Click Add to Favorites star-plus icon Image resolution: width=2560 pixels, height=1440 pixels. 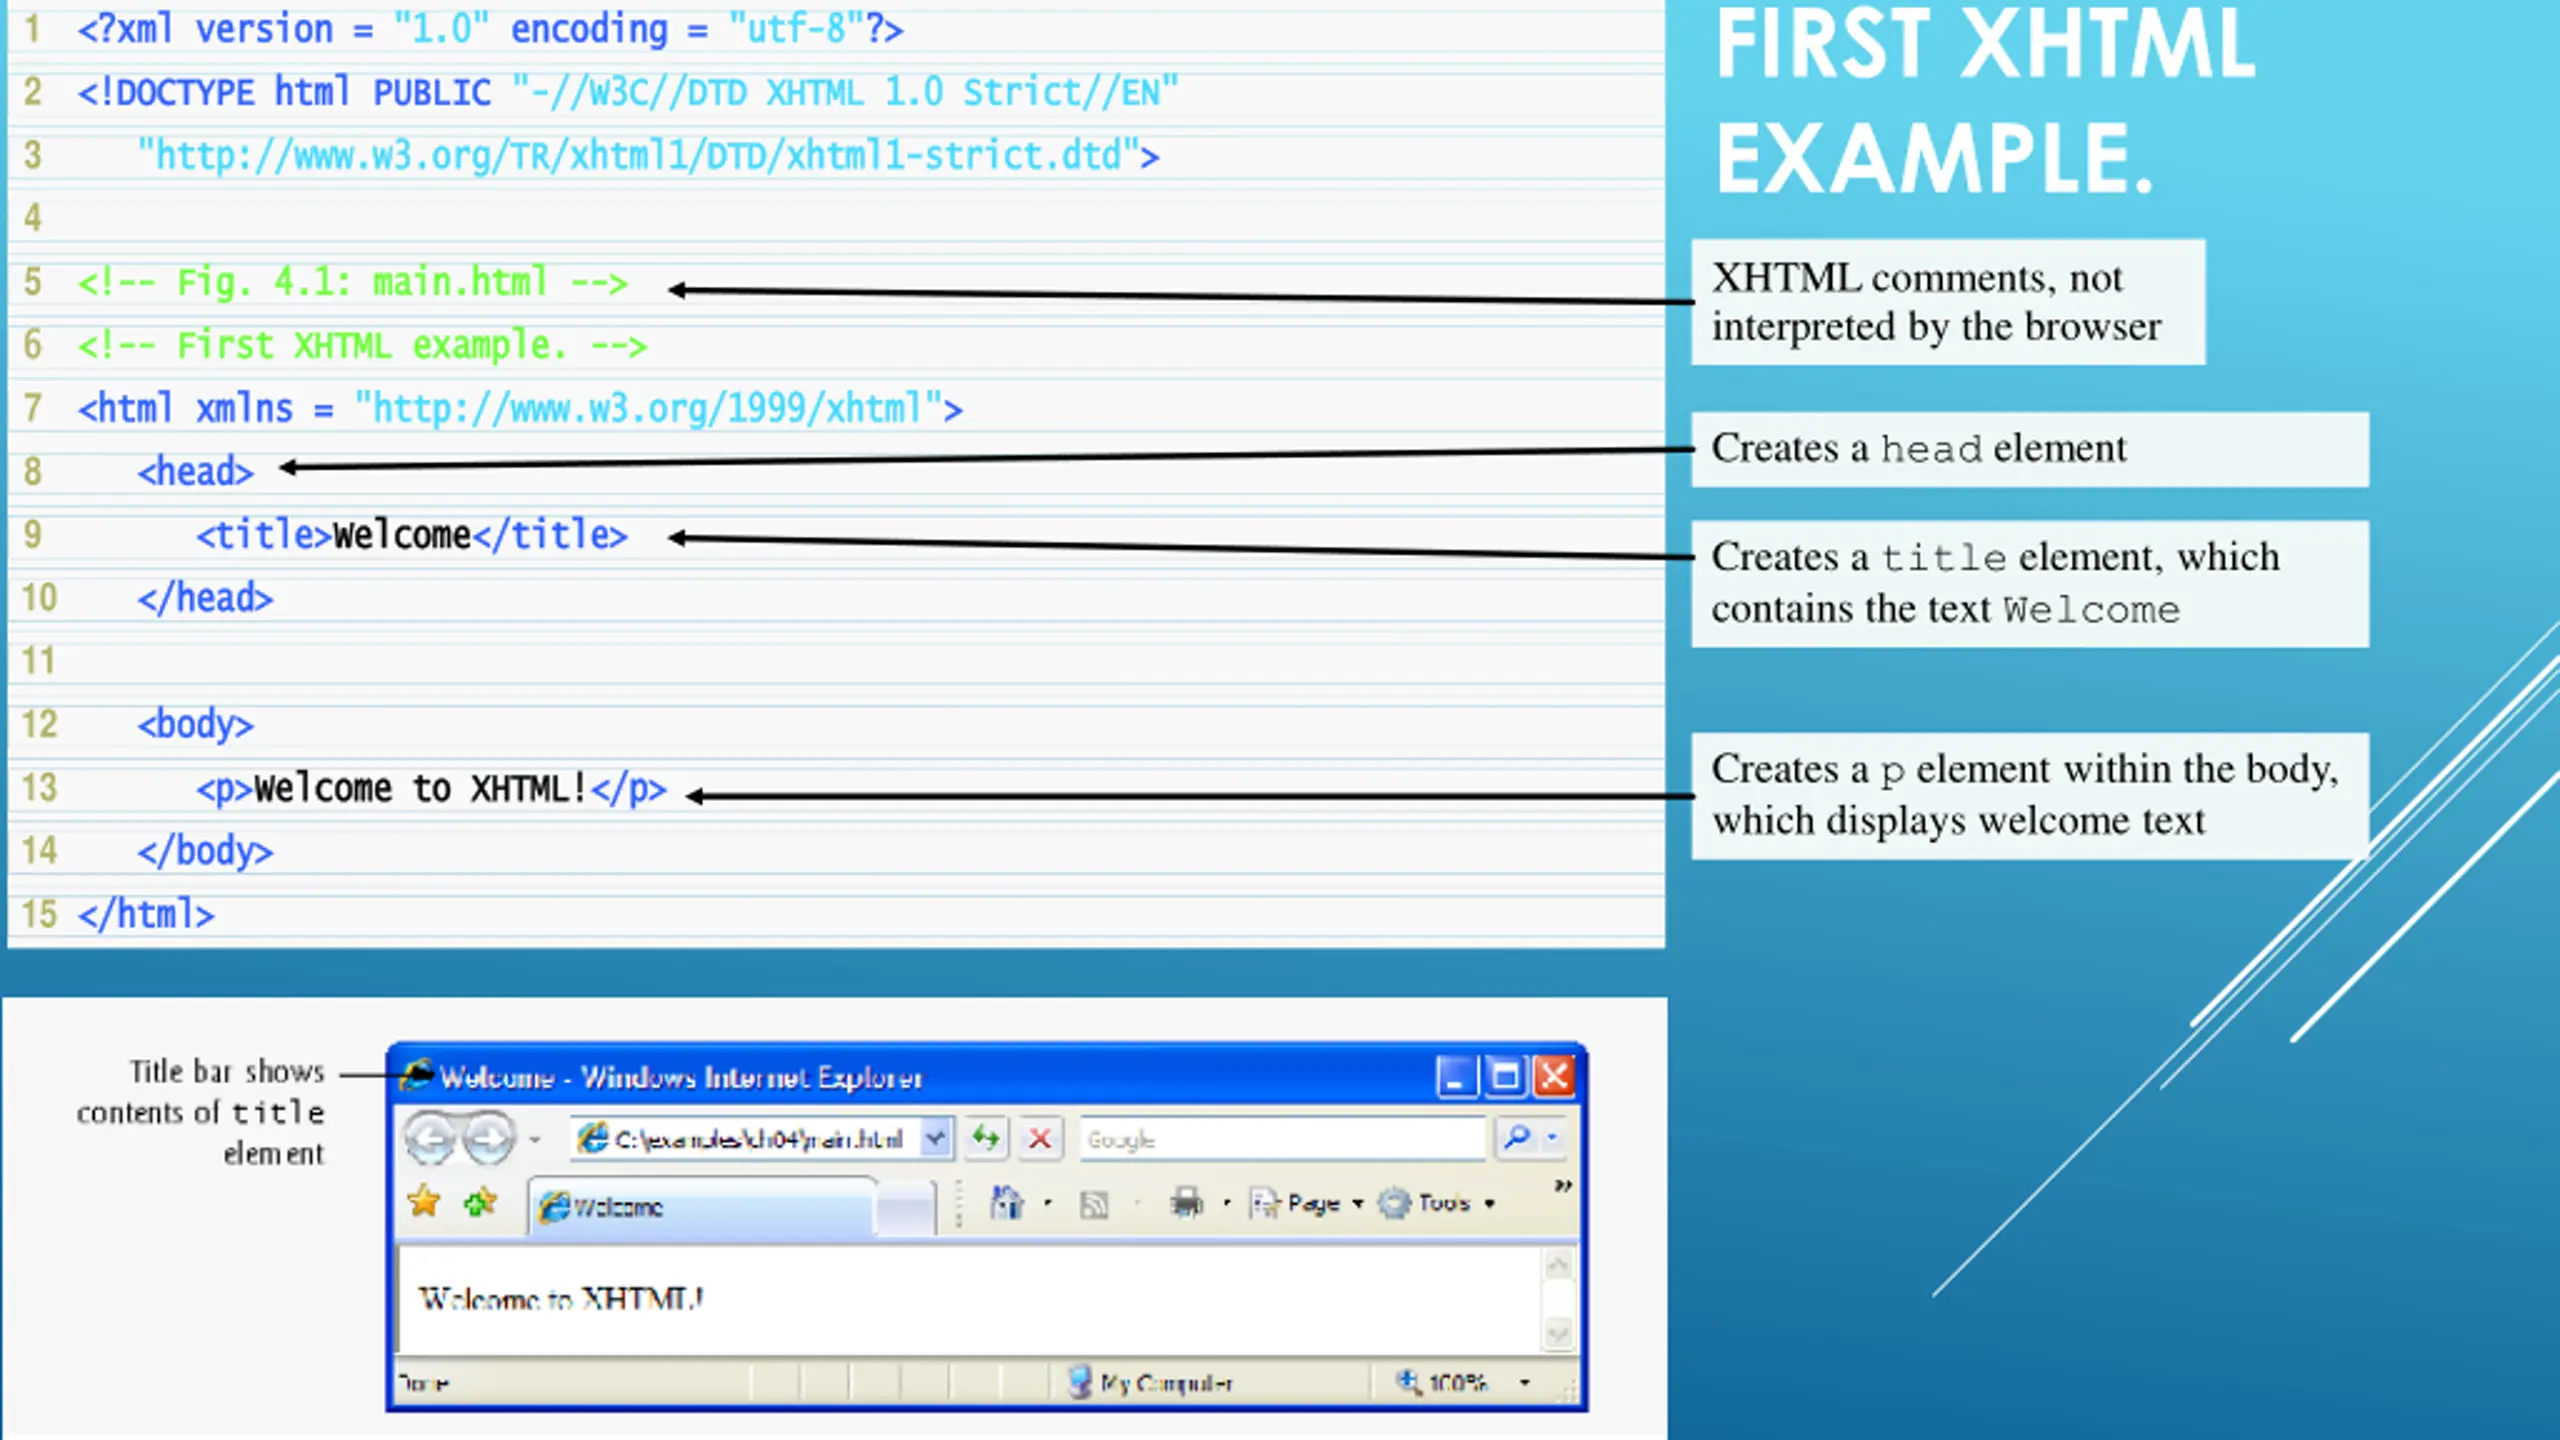(x=481, y=1201)
